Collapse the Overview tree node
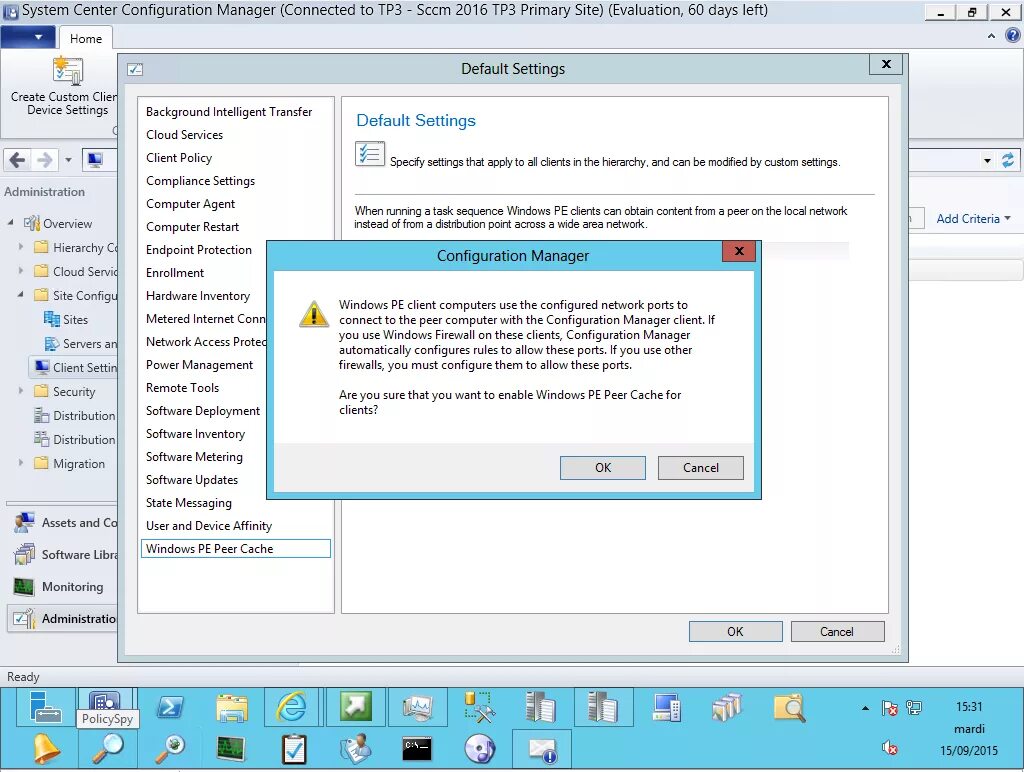The image size is (1024, 772). (10, 223)
